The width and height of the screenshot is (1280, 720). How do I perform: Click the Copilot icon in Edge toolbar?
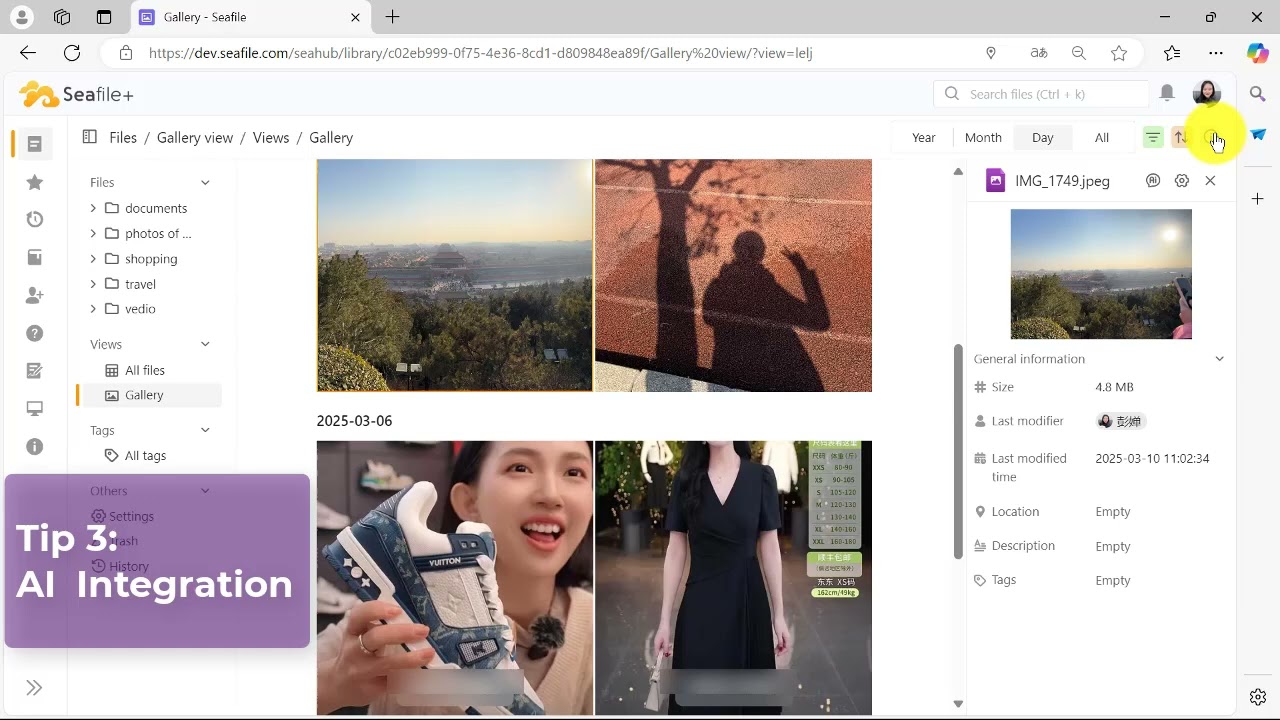click(1258, 53)
